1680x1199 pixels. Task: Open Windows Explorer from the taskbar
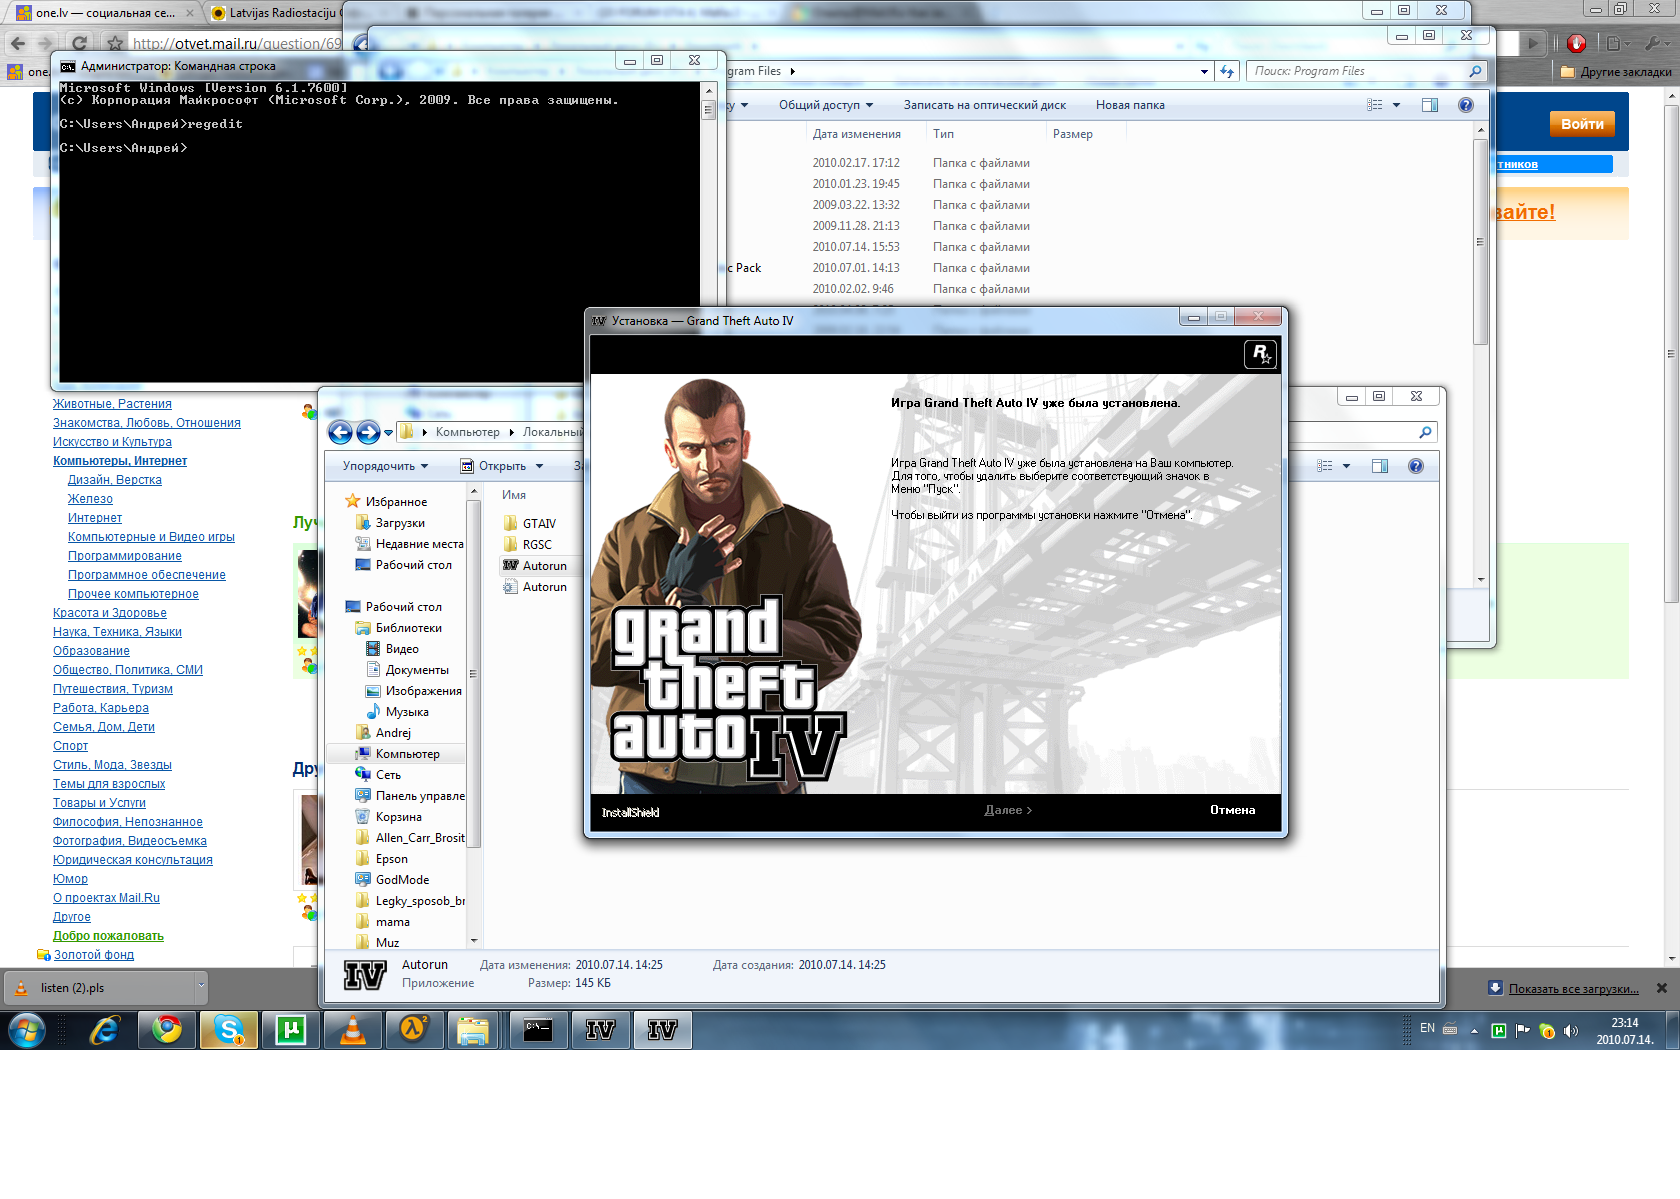click(x=473, y=1030)
